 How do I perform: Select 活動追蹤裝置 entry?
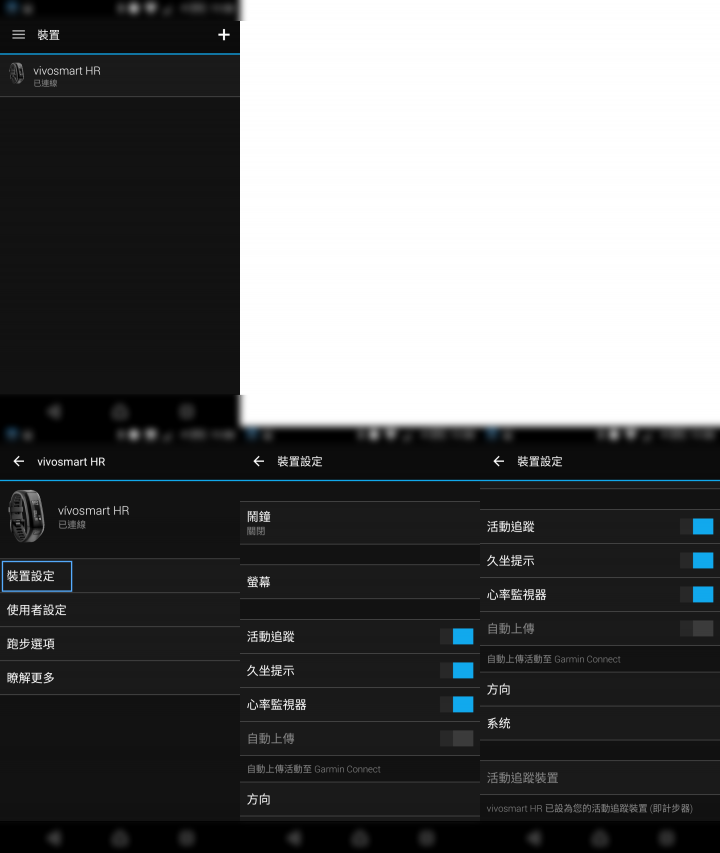tap(600, 778)
